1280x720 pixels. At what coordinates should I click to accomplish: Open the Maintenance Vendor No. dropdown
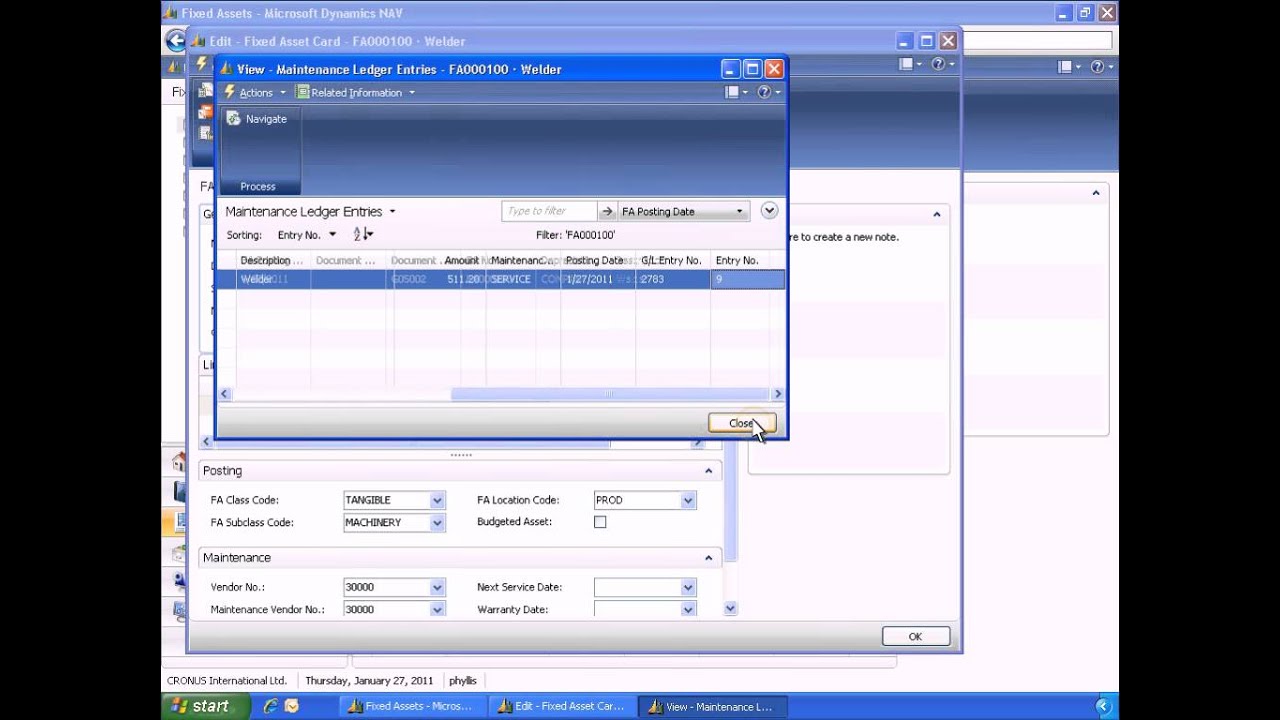437,609
